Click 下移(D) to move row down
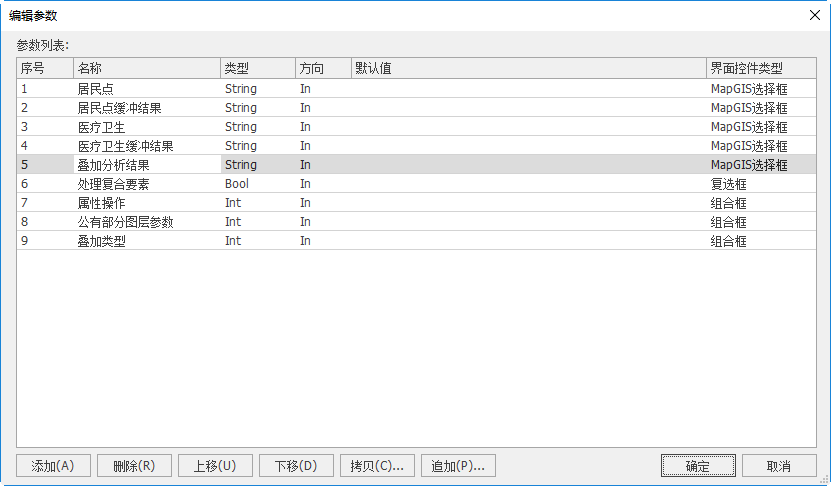Viewport: 831px width, 486px height. coord(296,466)
